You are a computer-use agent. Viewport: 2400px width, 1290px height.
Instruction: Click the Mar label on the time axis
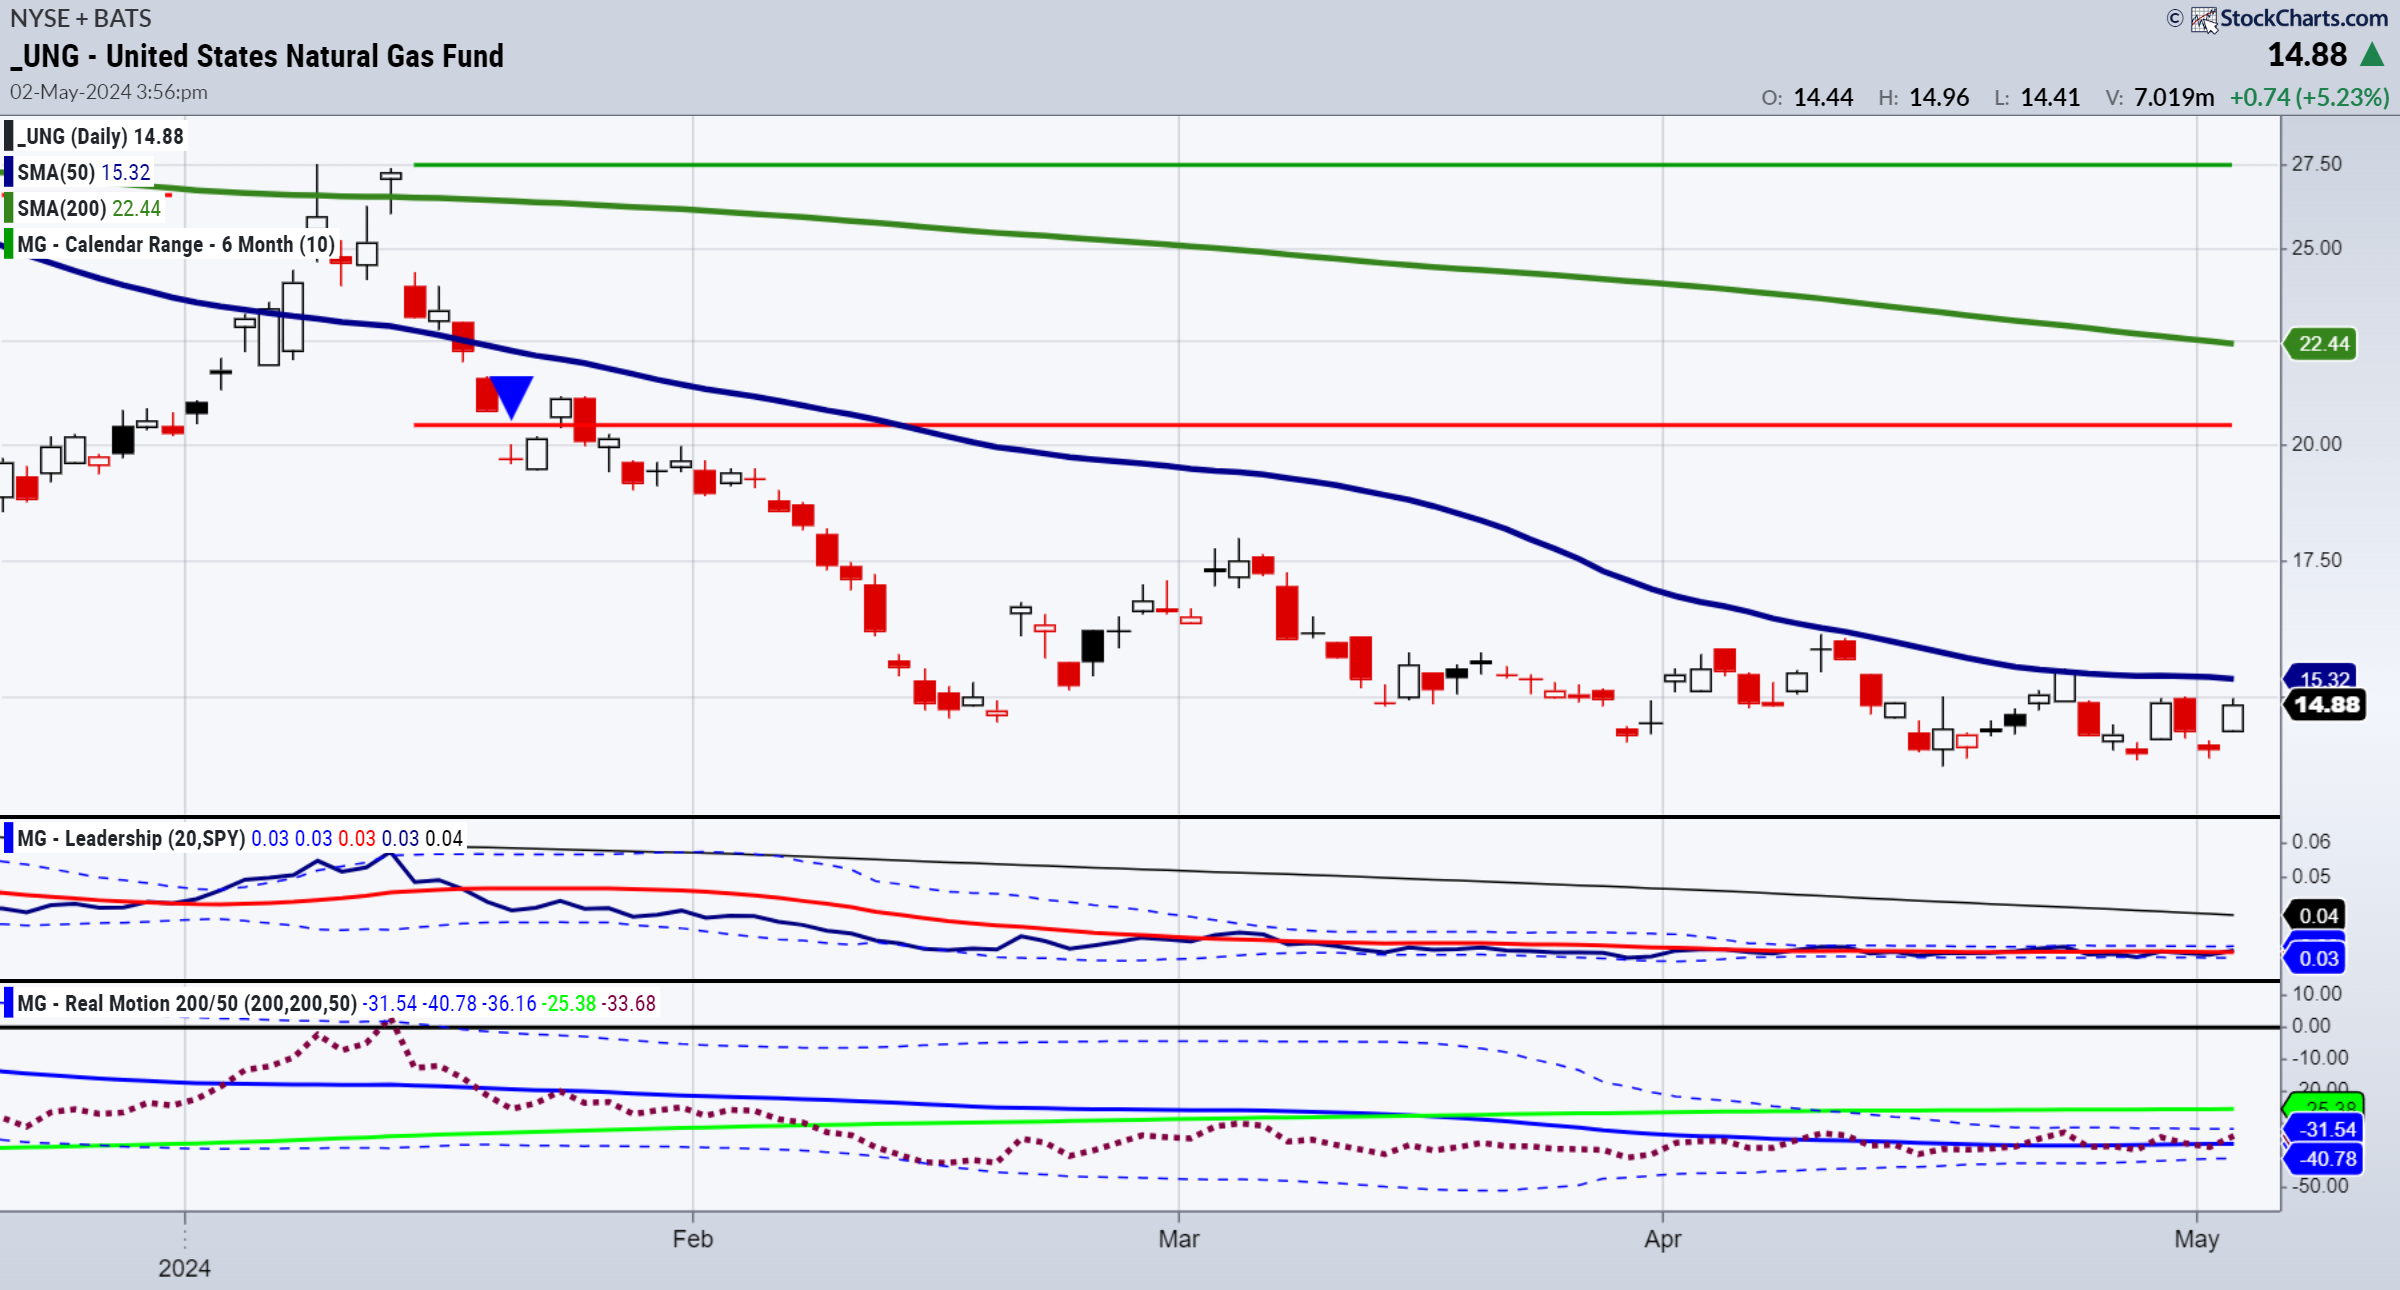click(1179, 1239)
